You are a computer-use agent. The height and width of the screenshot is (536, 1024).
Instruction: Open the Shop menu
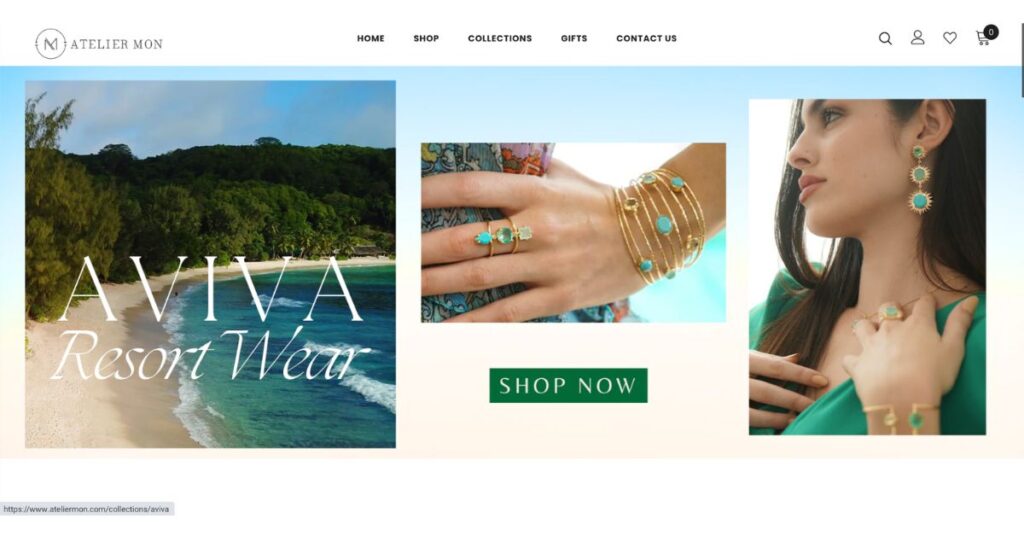click(x=426, y=39)
